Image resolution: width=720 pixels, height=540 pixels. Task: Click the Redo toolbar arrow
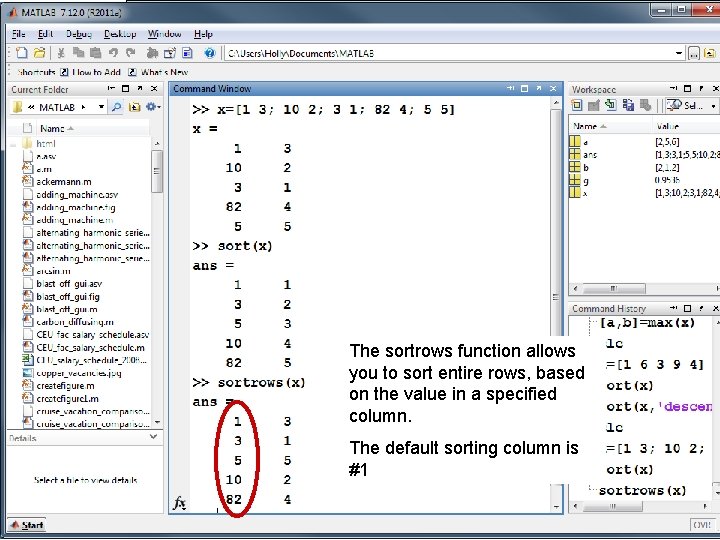131,53
